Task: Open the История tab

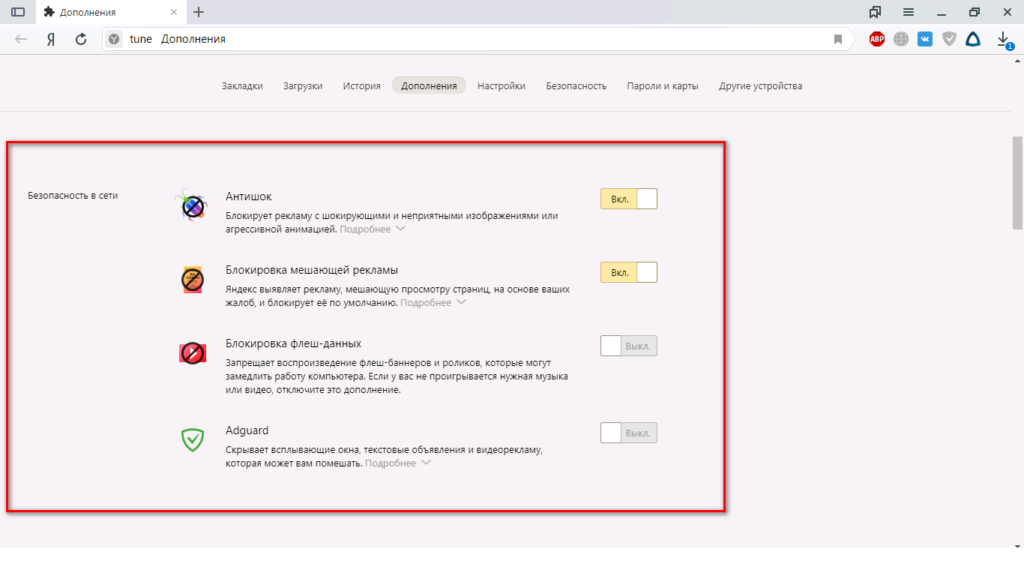Action: [x=362, y=86]
